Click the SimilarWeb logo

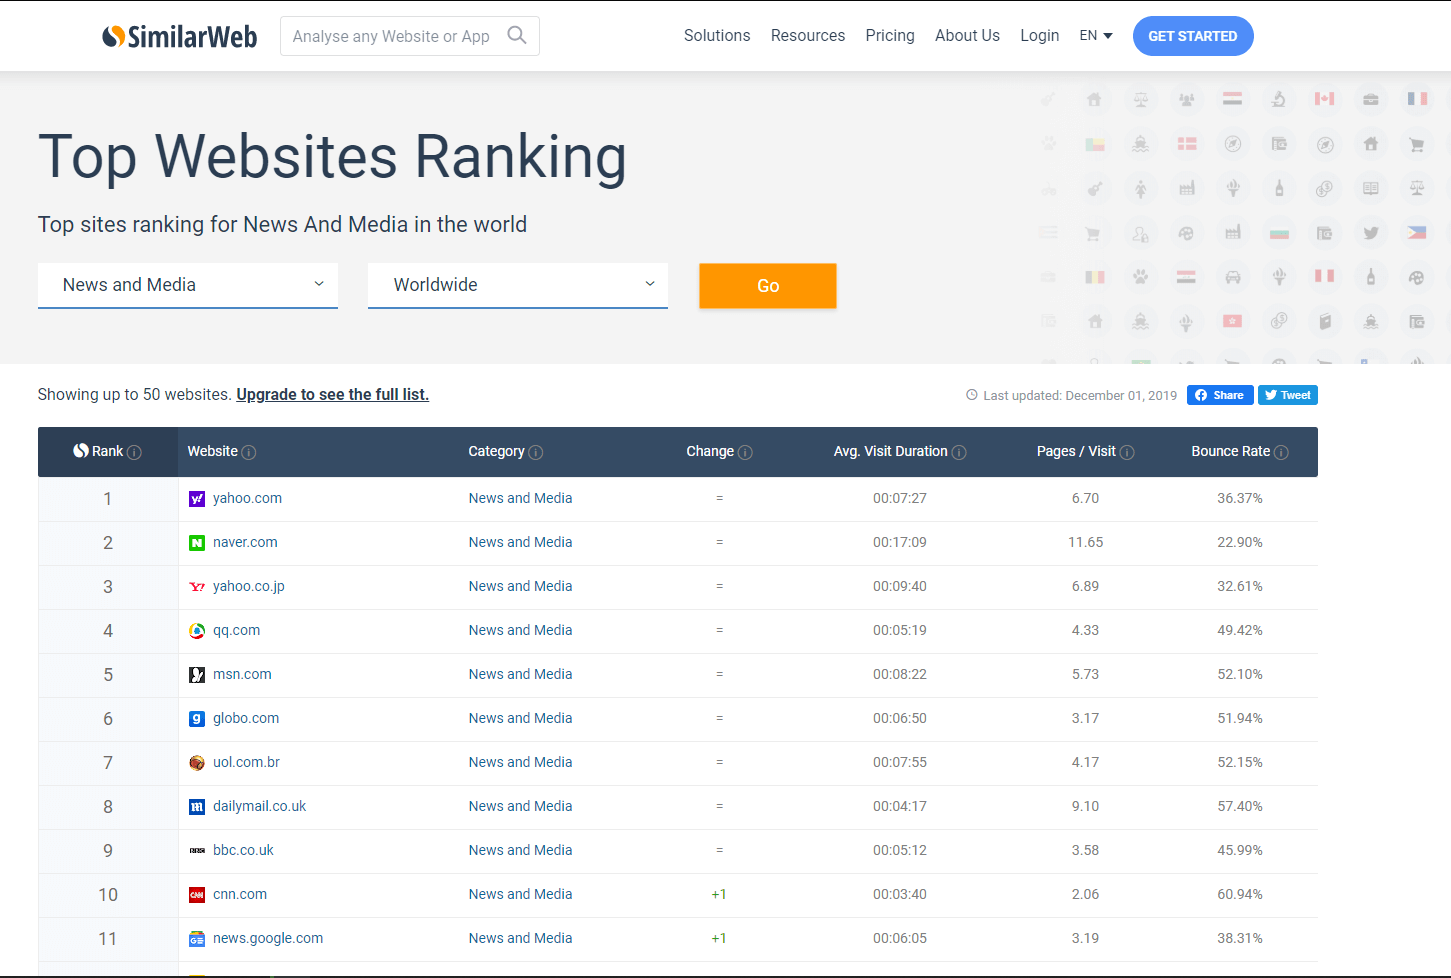pyautogui.click(x=180, y=36)
